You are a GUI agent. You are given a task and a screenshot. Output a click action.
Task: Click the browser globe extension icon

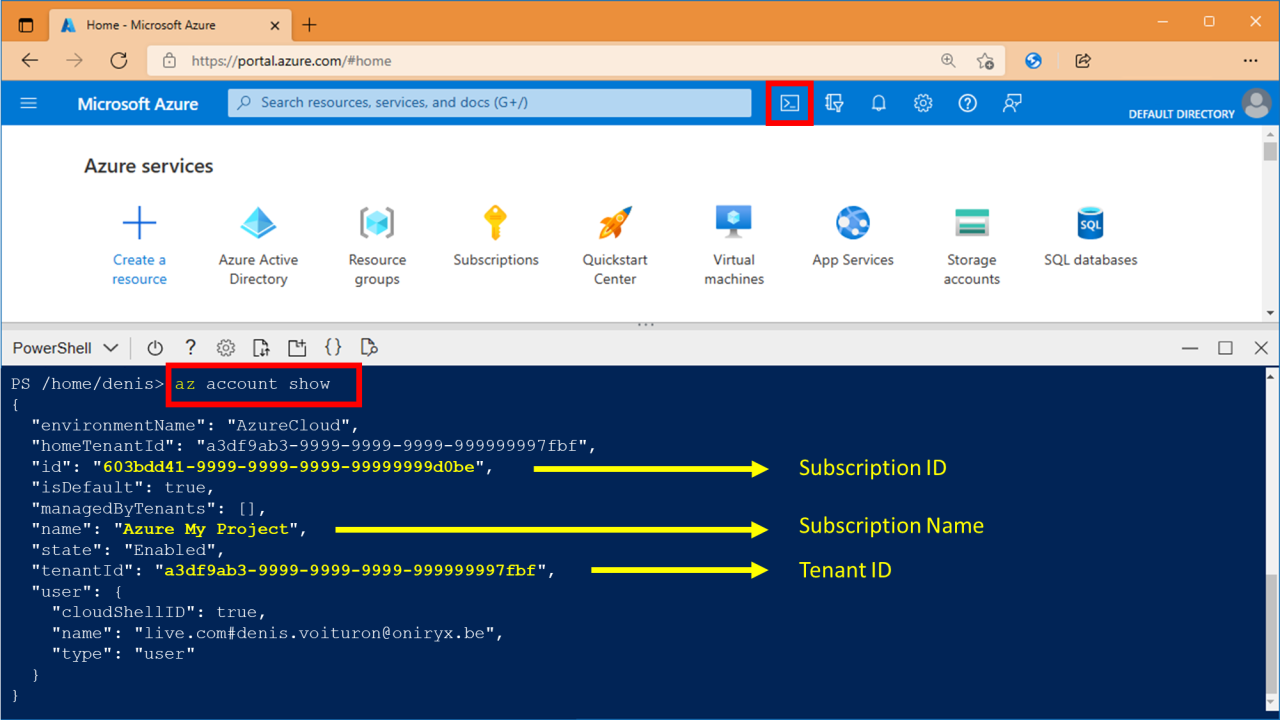tap(1034, 61)
